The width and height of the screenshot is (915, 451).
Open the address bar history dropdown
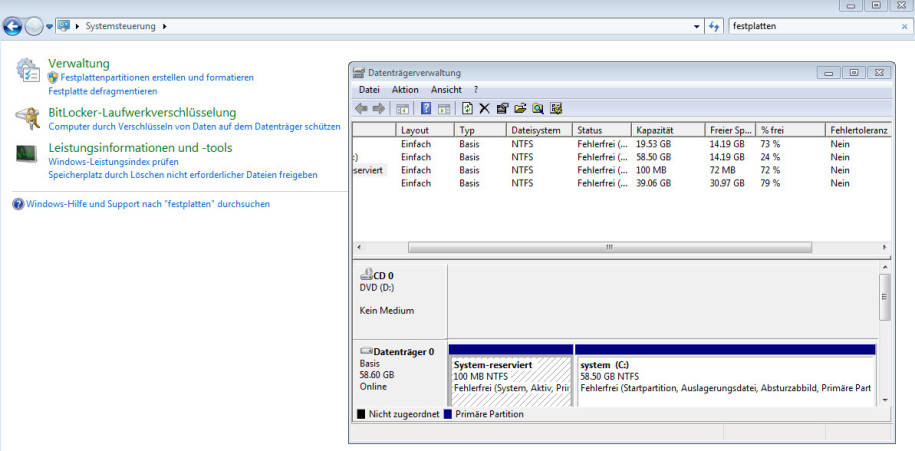(x=696, y=26)
